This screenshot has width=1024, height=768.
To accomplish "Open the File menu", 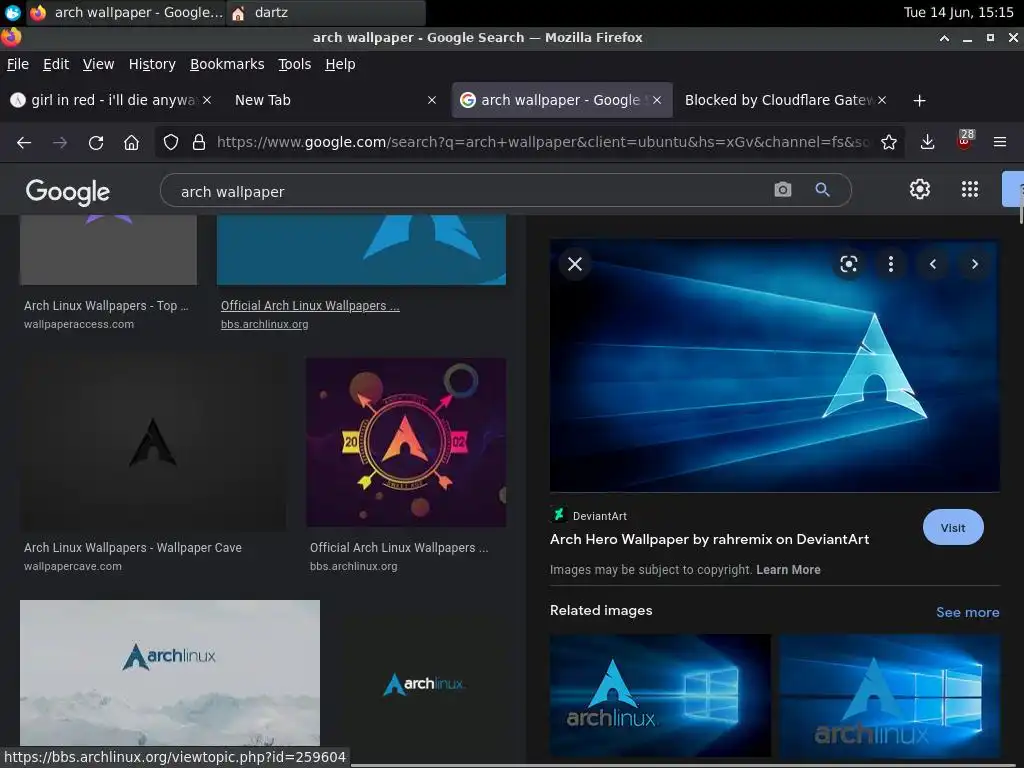I will (18, 64).
